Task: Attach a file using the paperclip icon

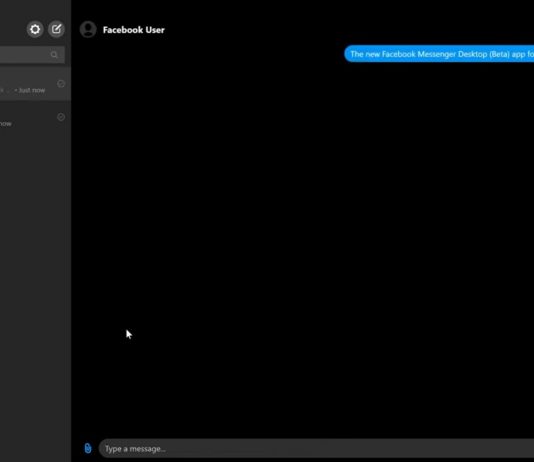Action: tap(88, 448)
